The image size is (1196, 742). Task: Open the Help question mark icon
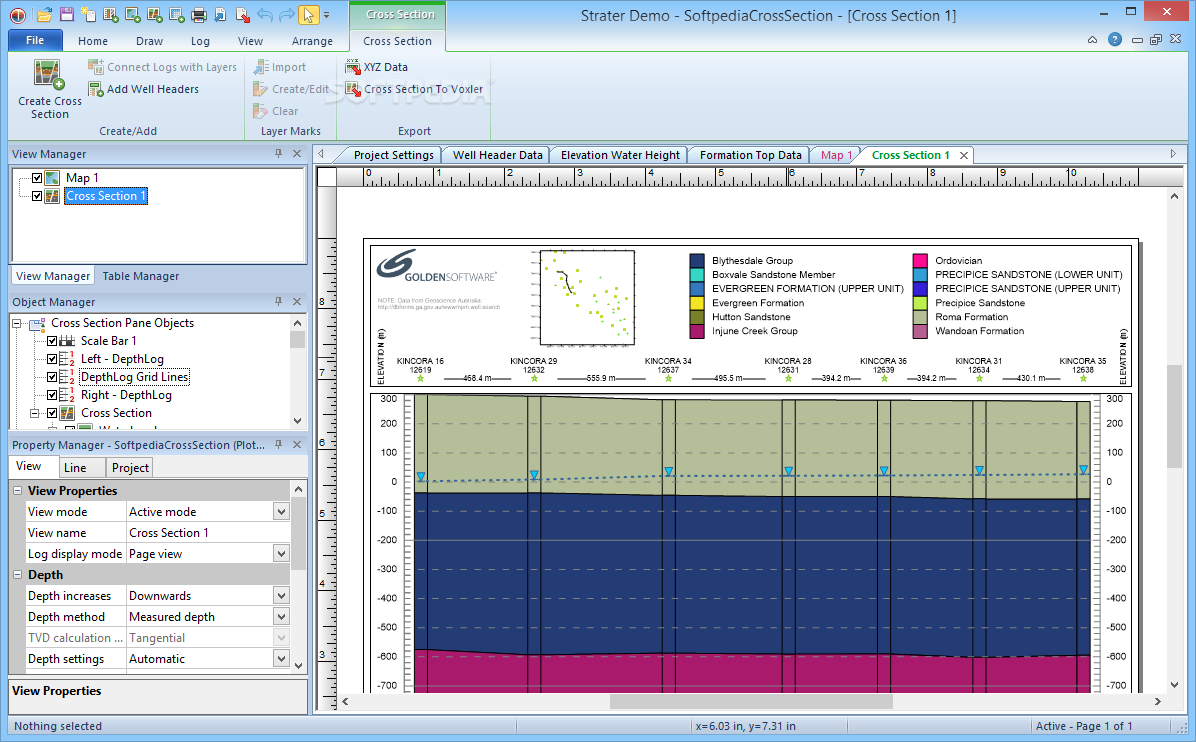tap(1114, 40)
